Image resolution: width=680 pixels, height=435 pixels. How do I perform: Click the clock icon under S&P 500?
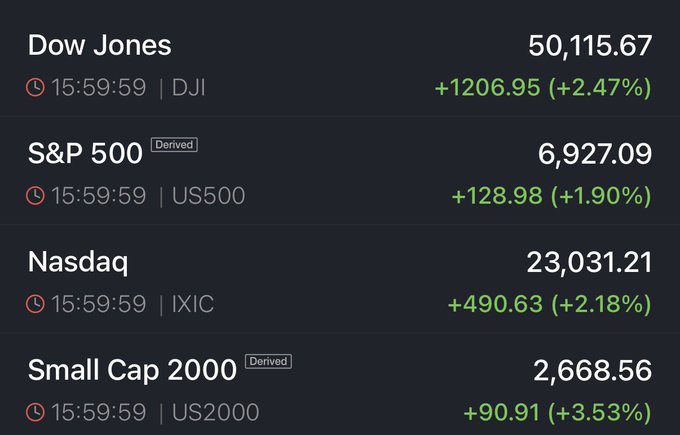tap(35, 196)
